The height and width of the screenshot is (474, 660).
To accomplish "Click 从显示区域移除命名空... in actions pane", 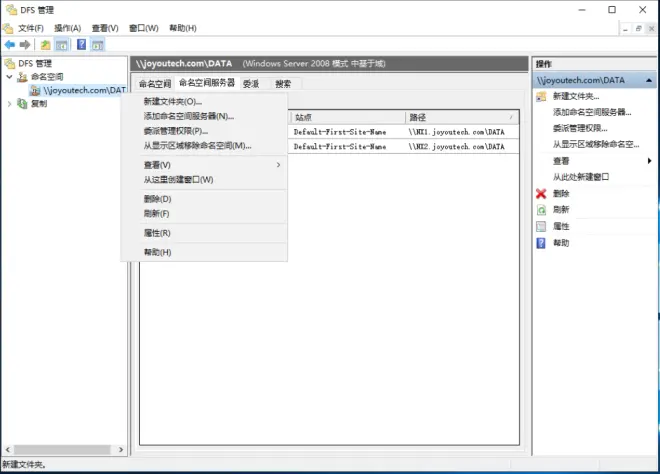I will point(596,144).
